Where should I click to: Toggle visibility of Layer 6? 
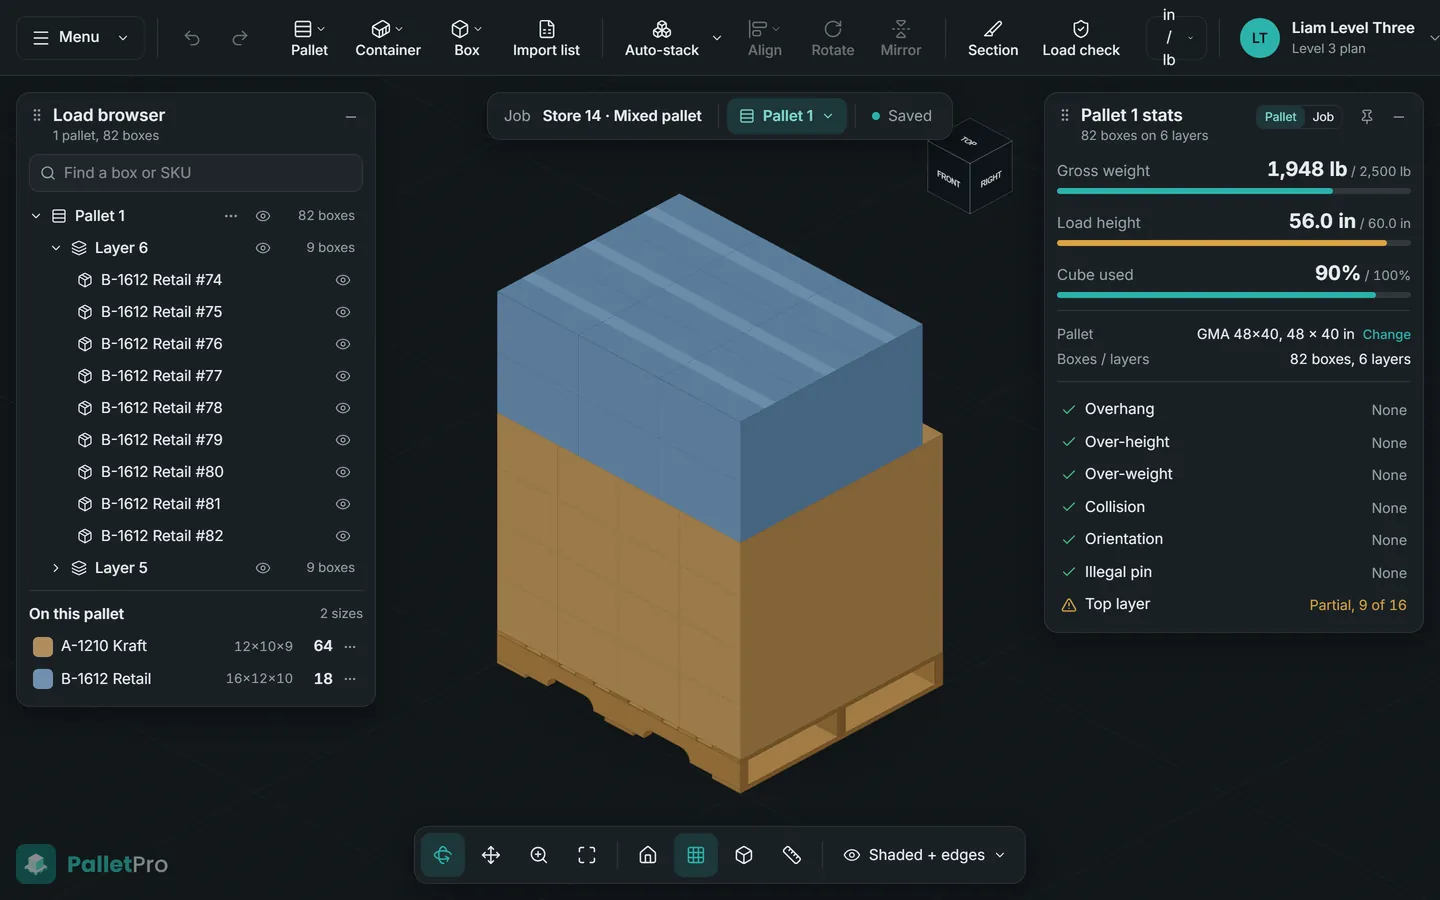(x=263, y=248)
